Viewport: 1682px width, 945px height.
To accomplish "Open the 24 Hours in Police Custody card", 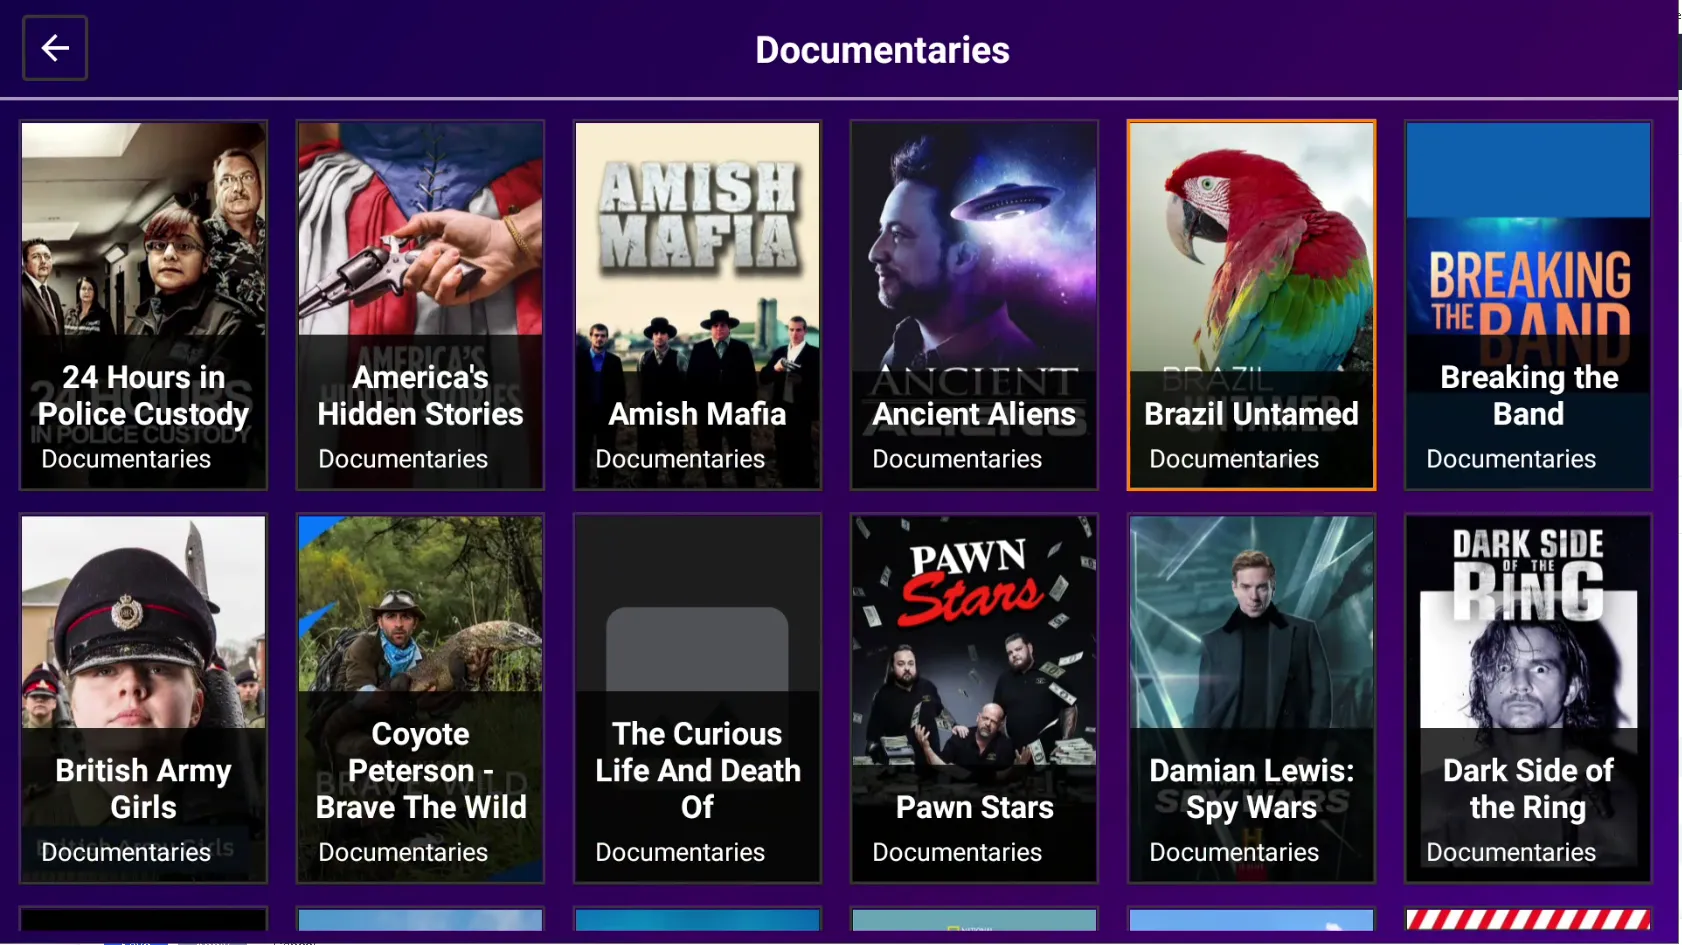I will [x=144, y=305].
